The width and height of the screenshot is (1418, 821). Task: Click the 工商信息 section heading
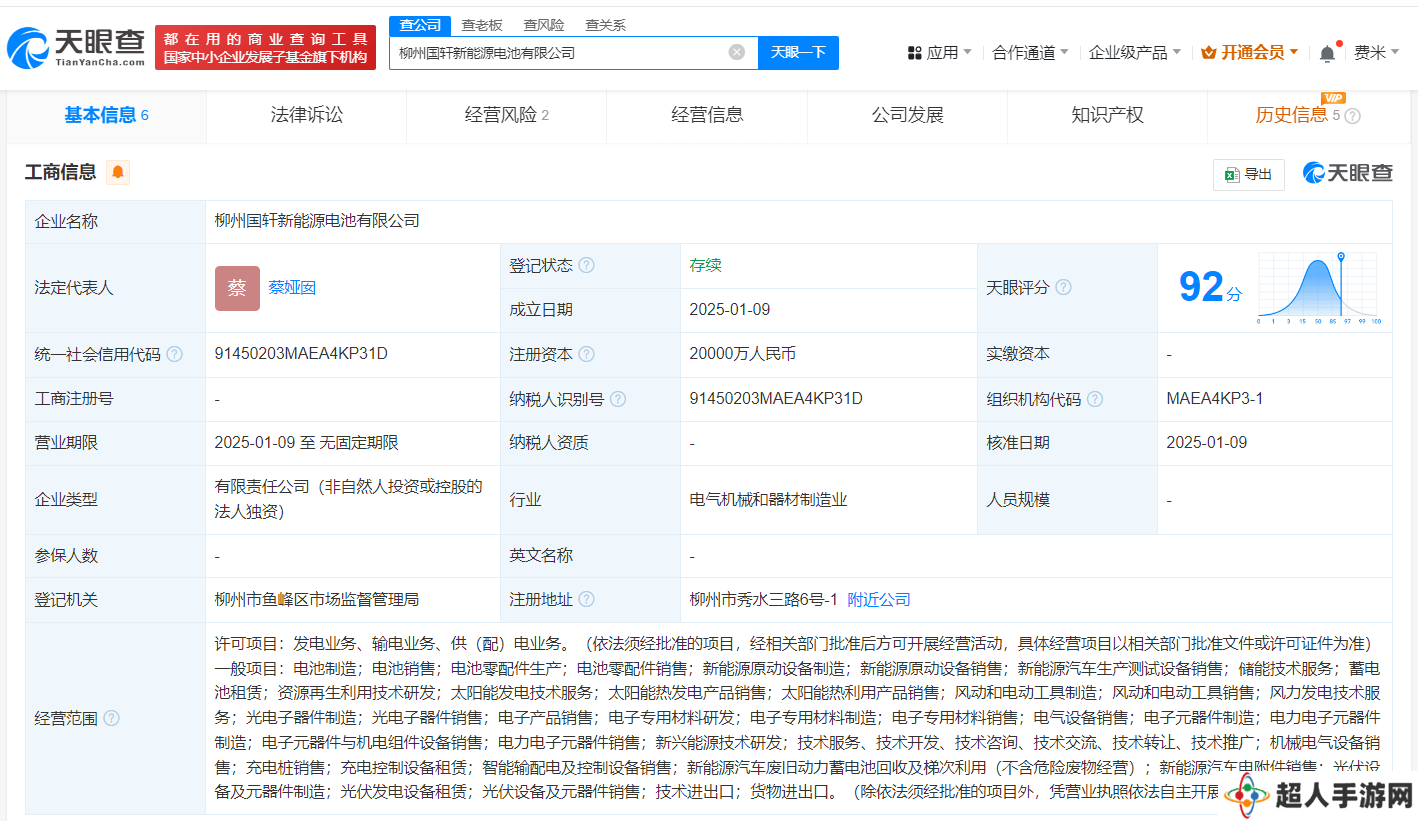[x=60, y=172]
